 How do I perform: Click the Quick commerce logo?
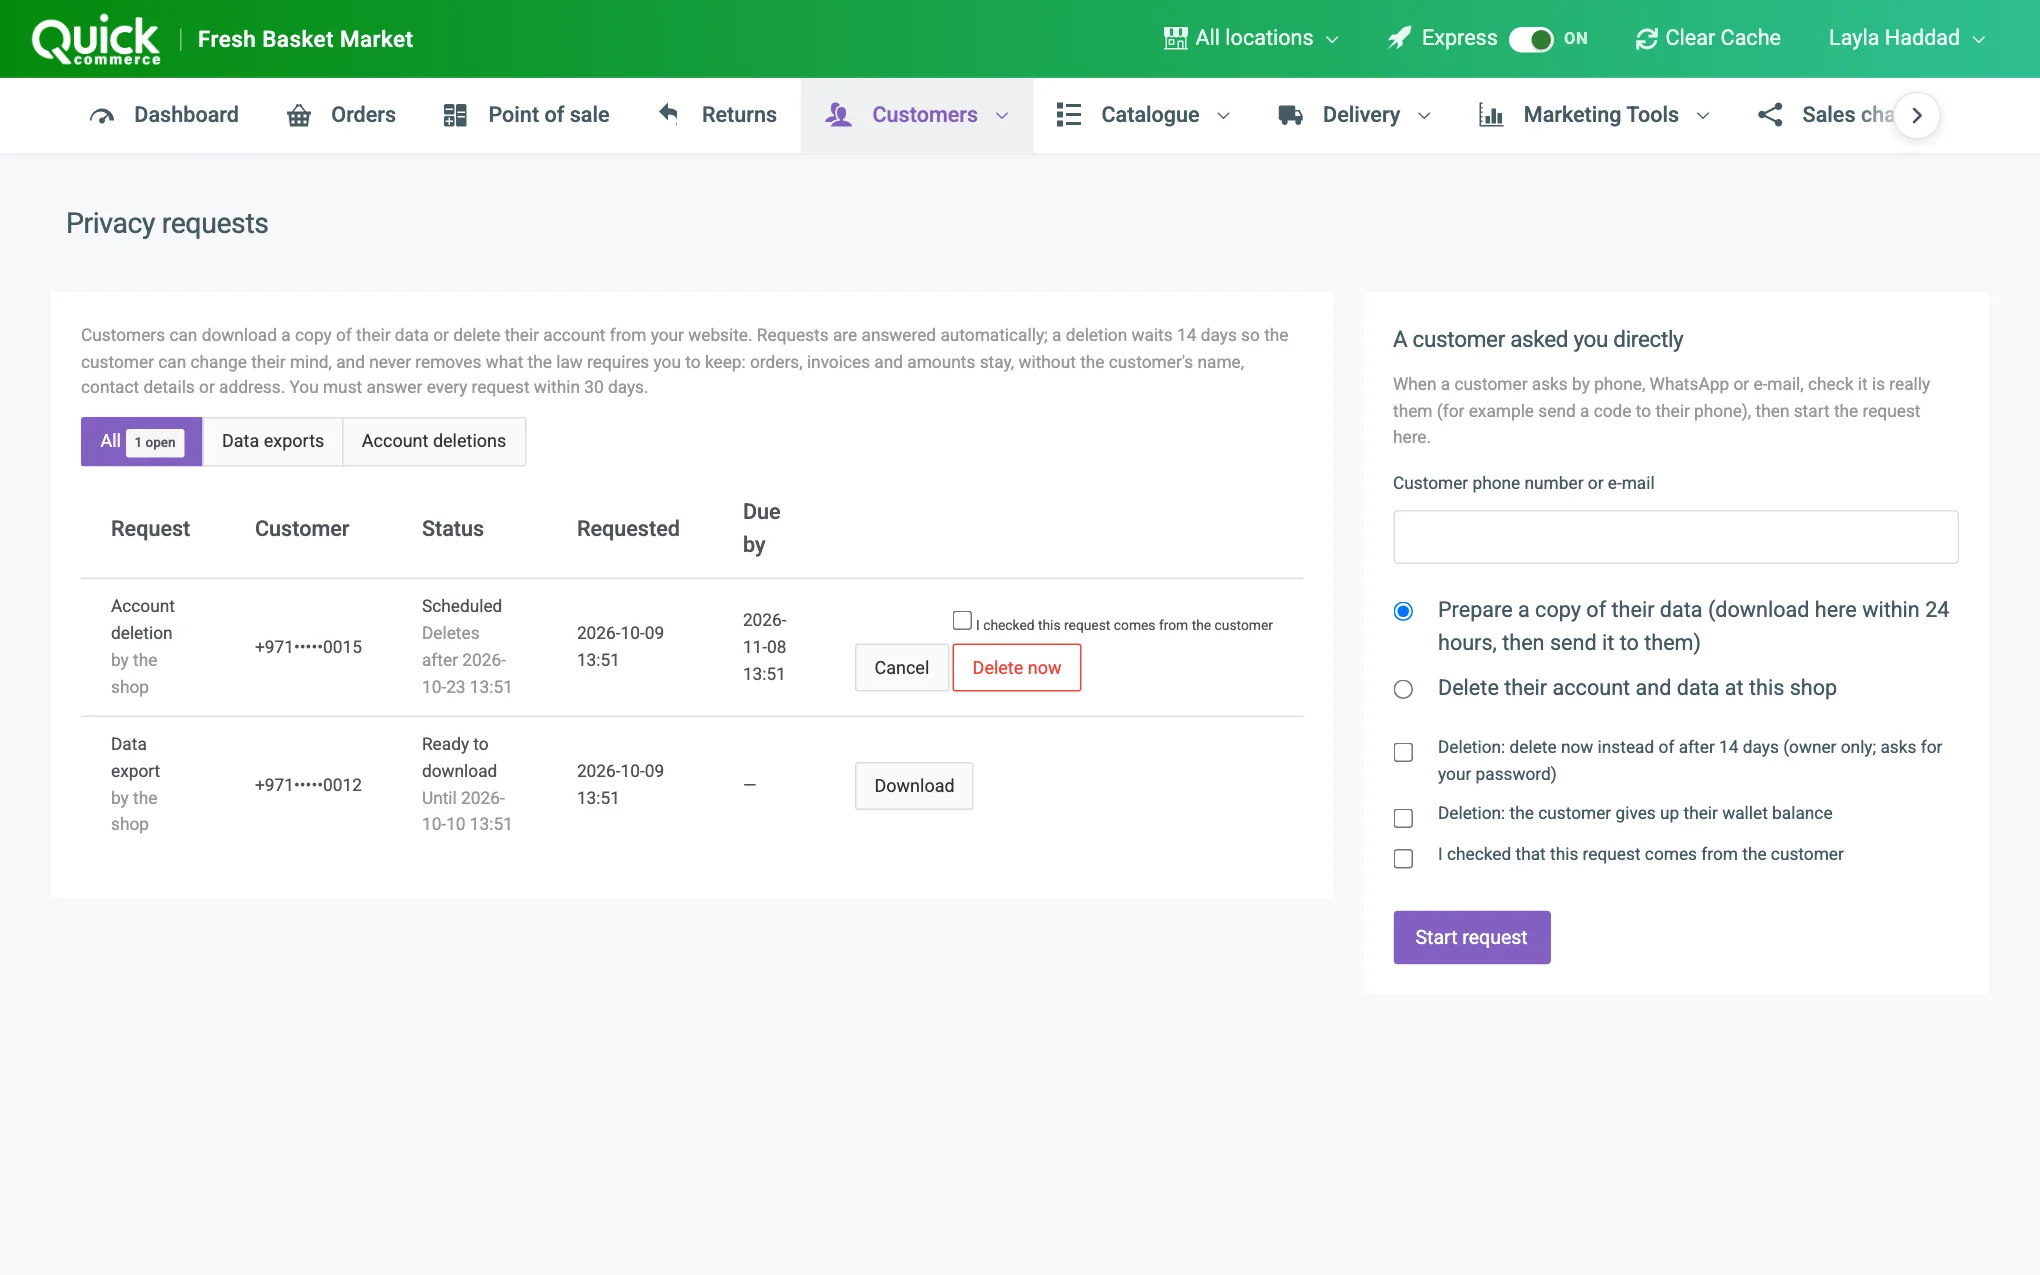tap(96, 40)
